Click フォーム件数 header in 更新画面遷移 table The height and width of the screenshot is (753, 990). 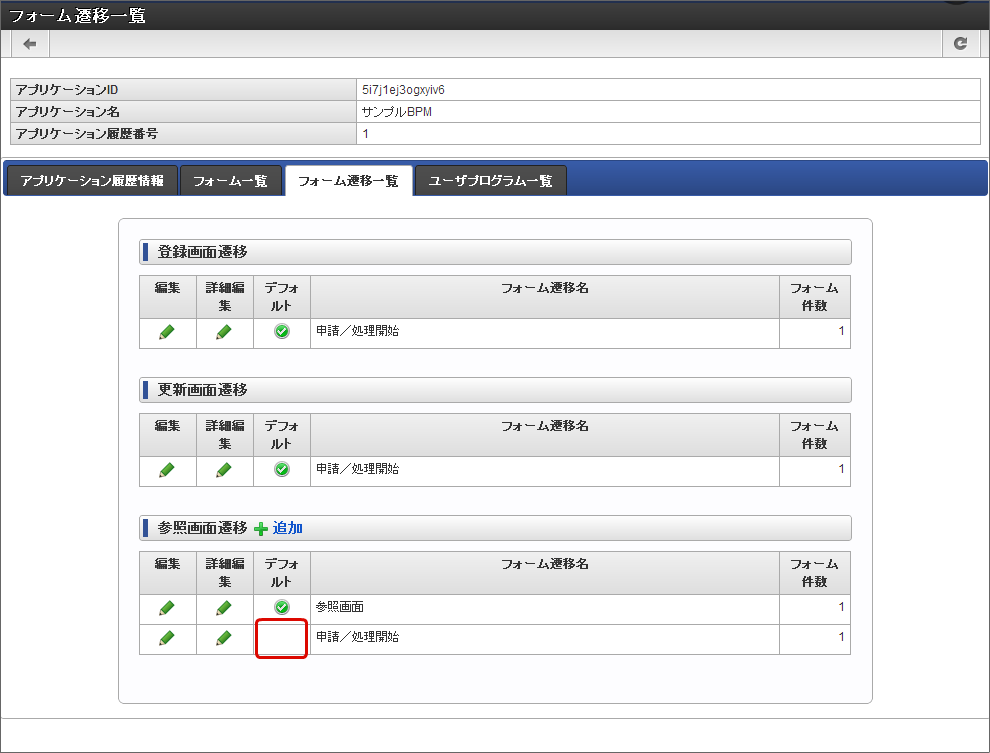point(814,435)
